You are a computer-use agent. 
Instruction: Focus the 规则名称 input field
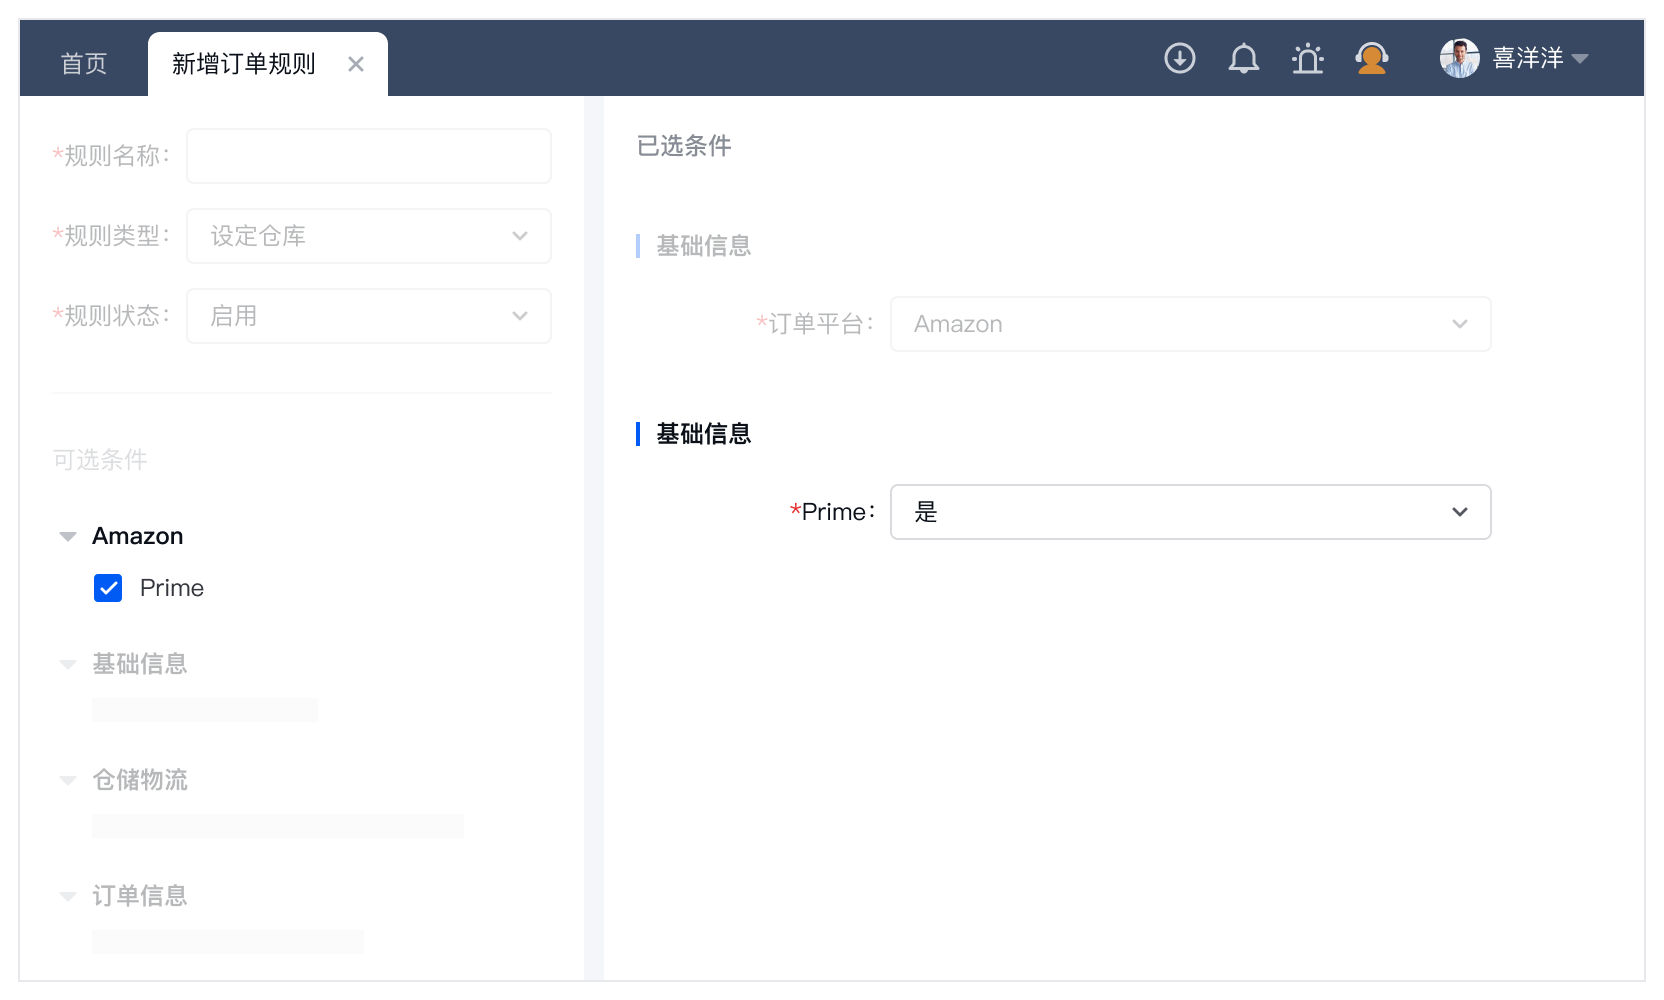tap(369, 156)
